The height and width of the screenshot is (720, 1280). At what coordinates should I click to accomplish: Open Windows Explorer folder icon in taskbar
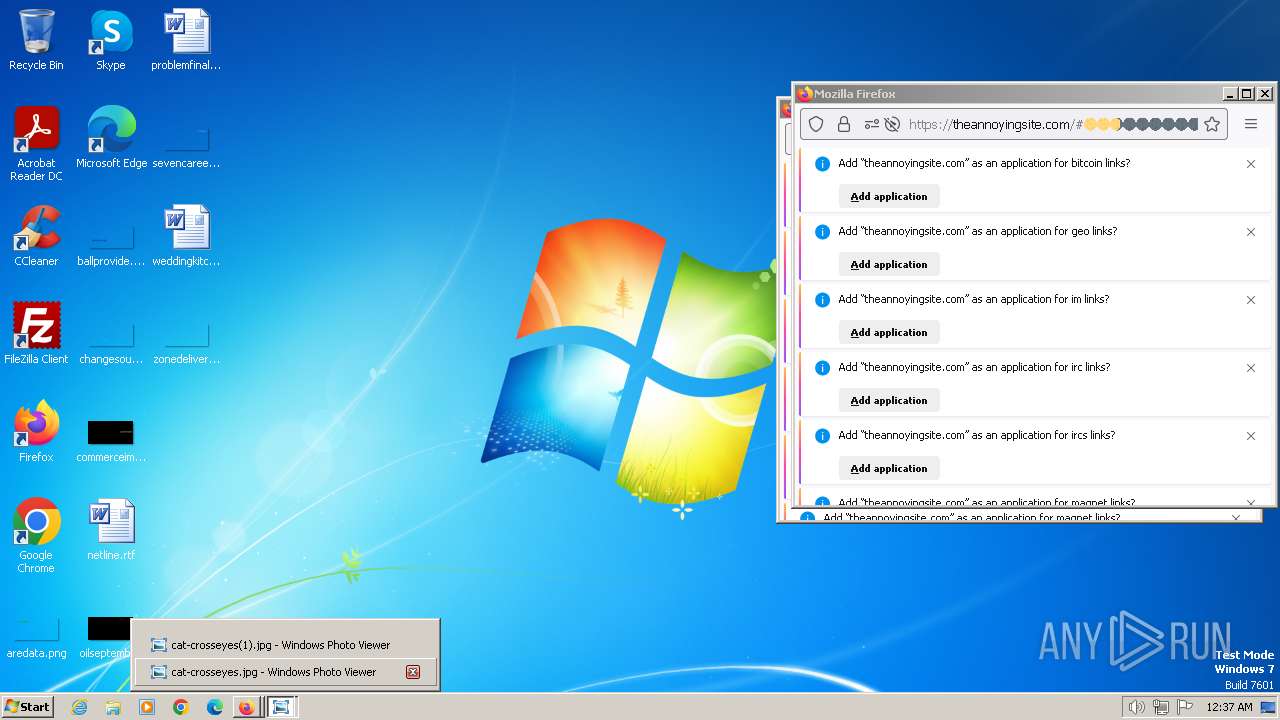[113, 707]
